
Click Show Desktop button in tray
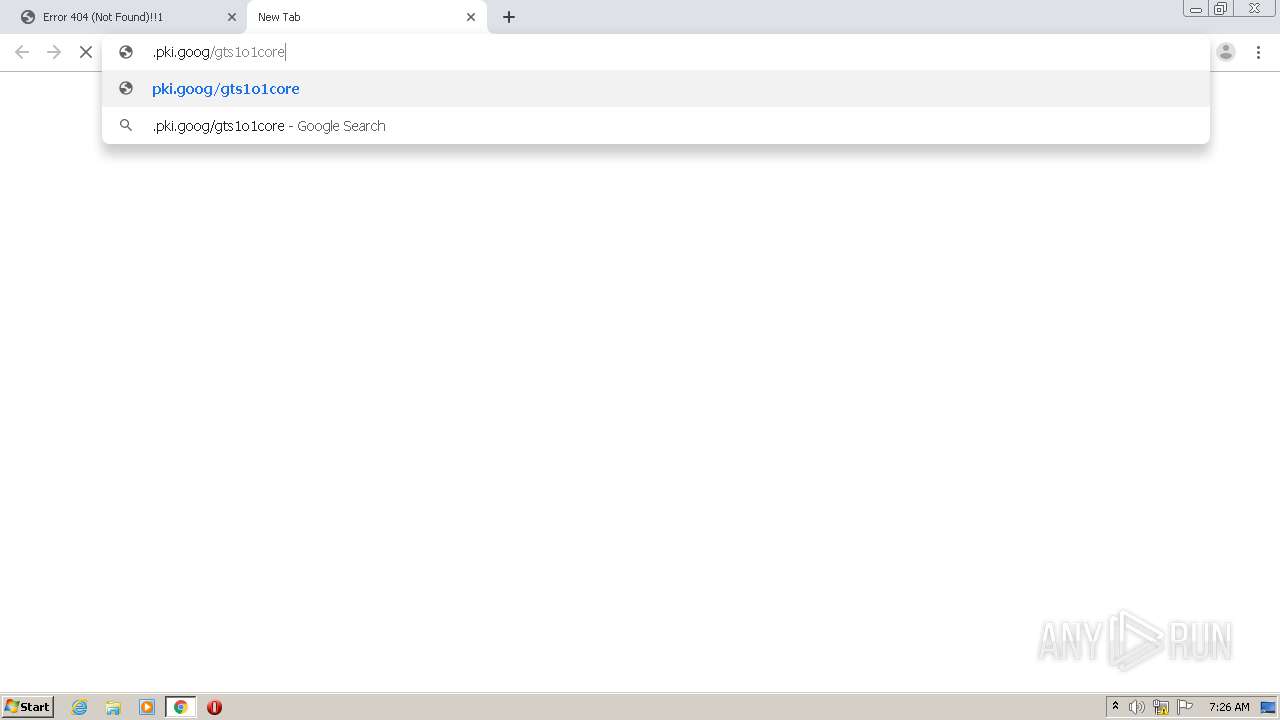(x=1268, y=707)
